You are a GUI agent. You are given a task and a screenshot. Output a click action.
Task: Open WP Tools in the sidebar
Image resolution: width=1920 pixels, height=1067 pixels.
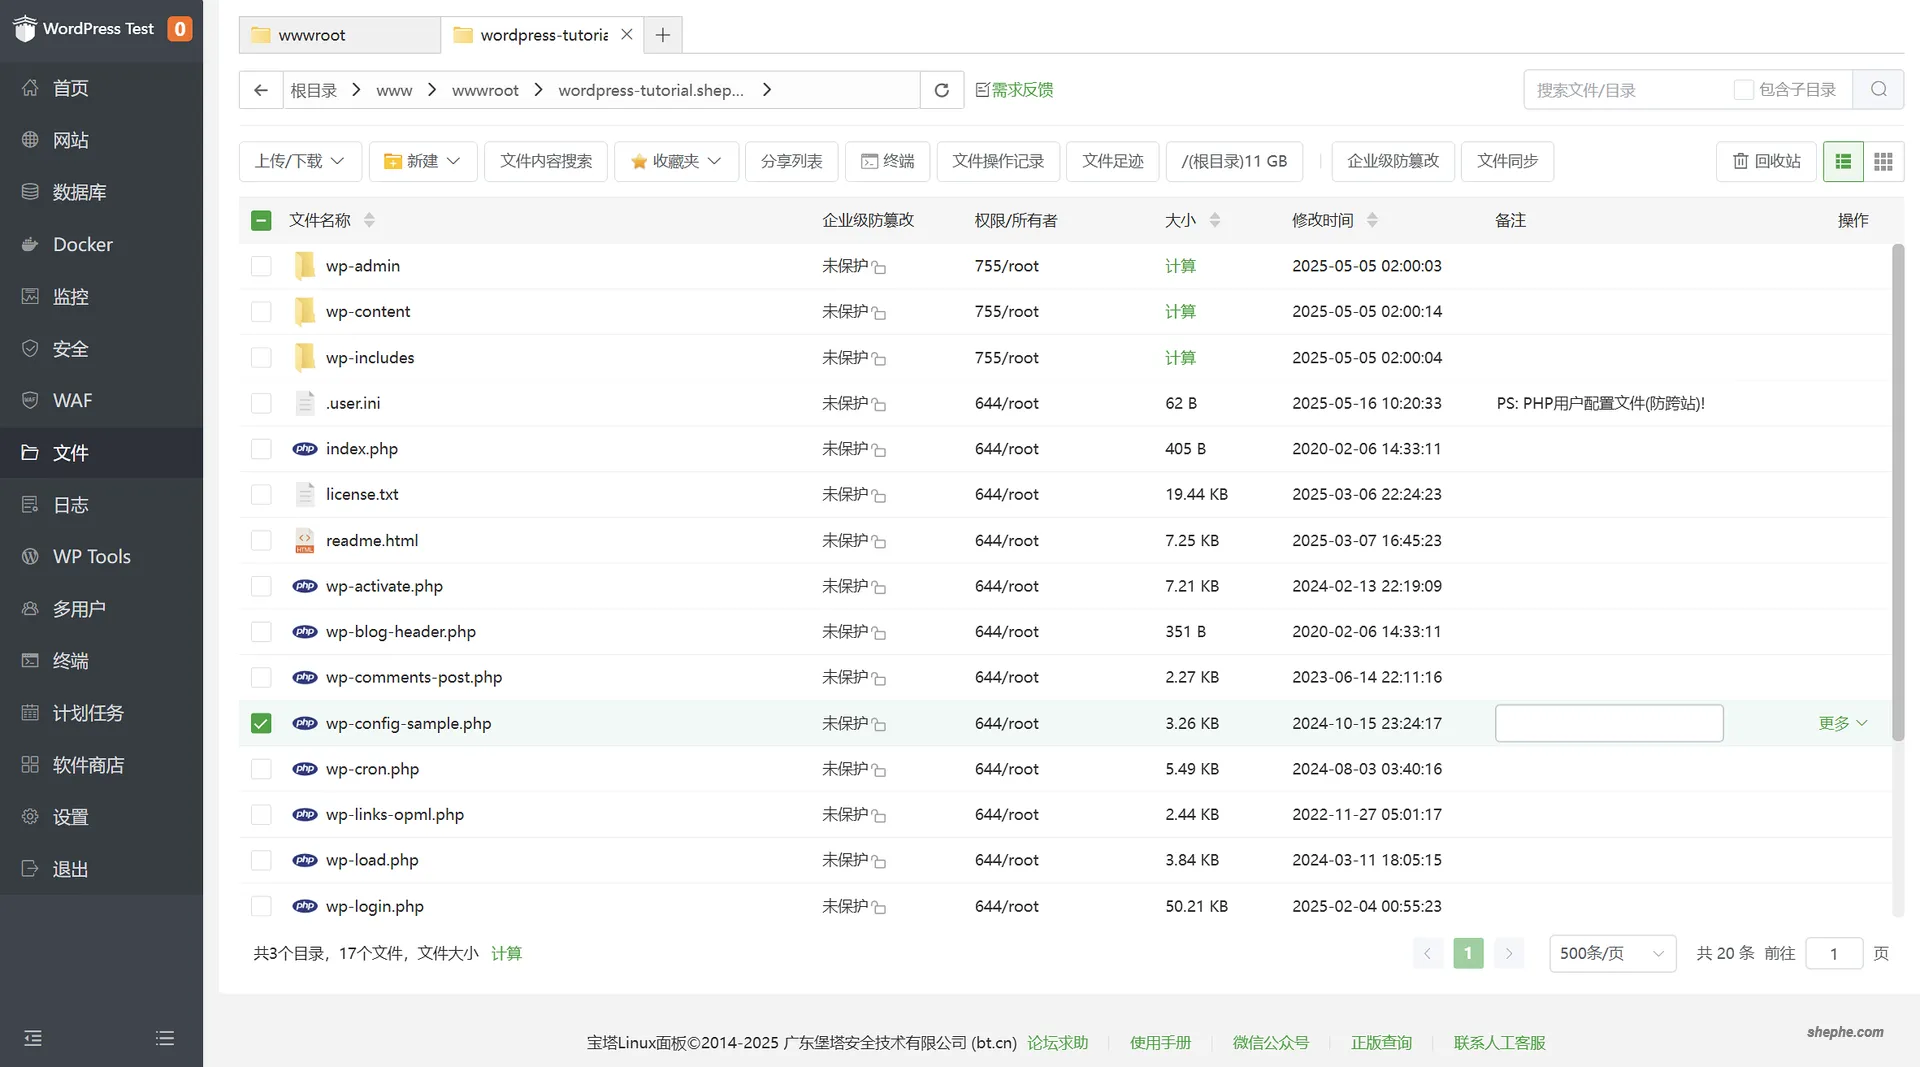[x=91, y=557]
